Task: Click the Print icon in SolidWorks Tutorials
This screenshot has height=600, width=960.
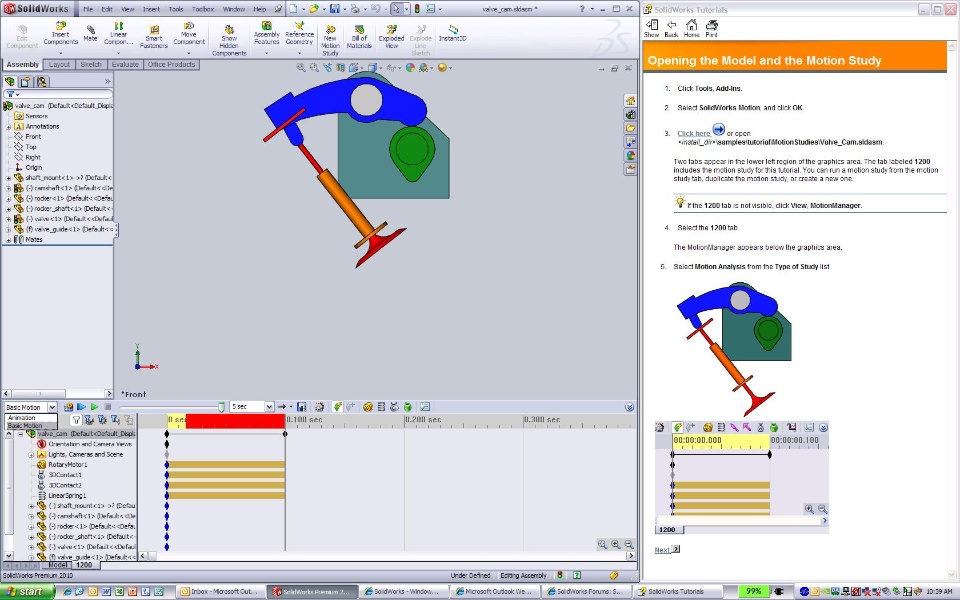Action: pyautogui.click(x=711, y=28)
